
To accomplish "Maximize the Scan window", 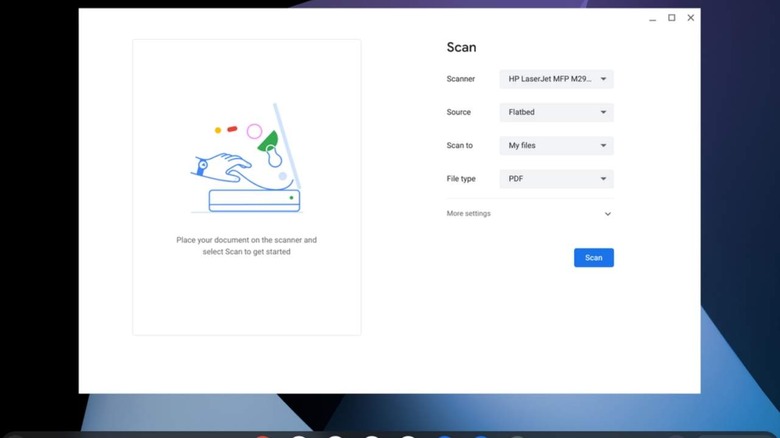I will coord(672,18).
